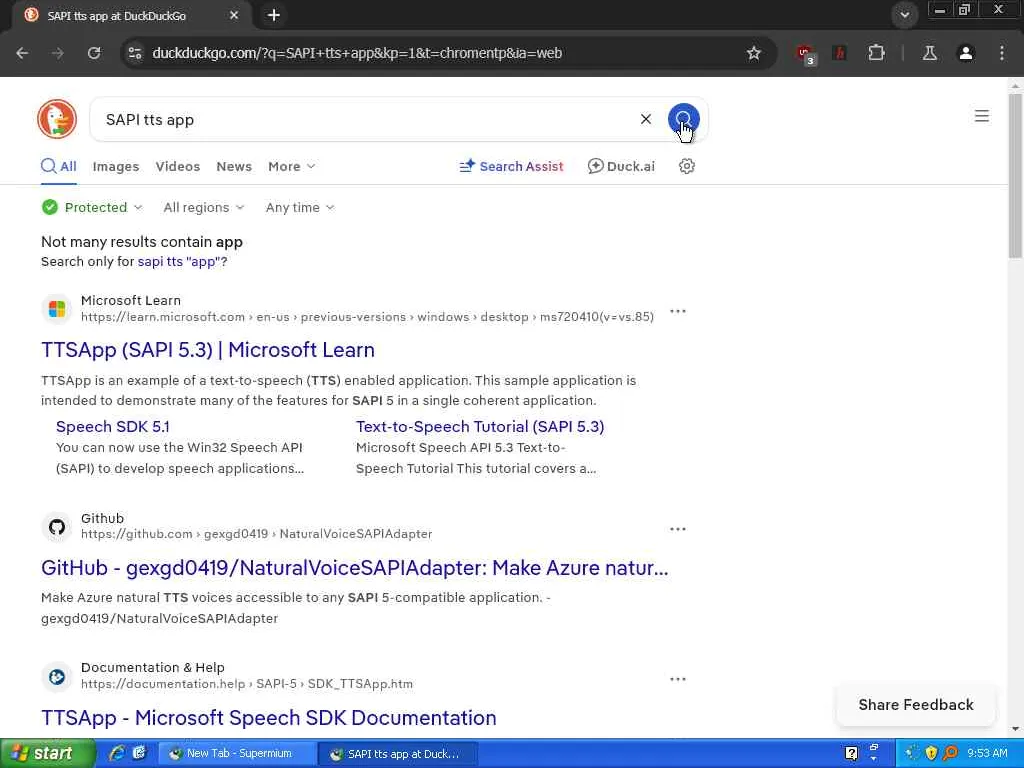Screen dimensions: 1024x768
Task: Close the SAPI tts app tab
Action: click(x=234, y=15)
